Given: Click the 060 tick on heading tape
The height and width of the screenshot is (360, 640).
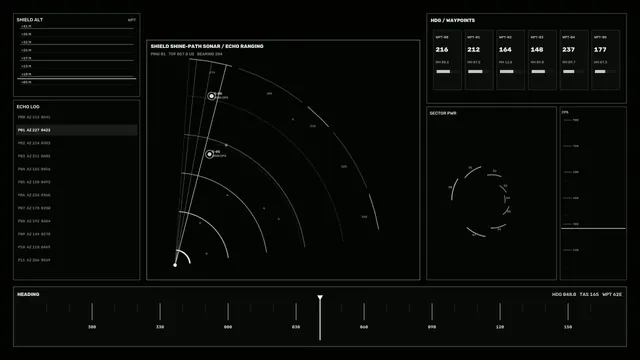Looking at the screenshot, I should pyautogui.click(x=364, y=312).
